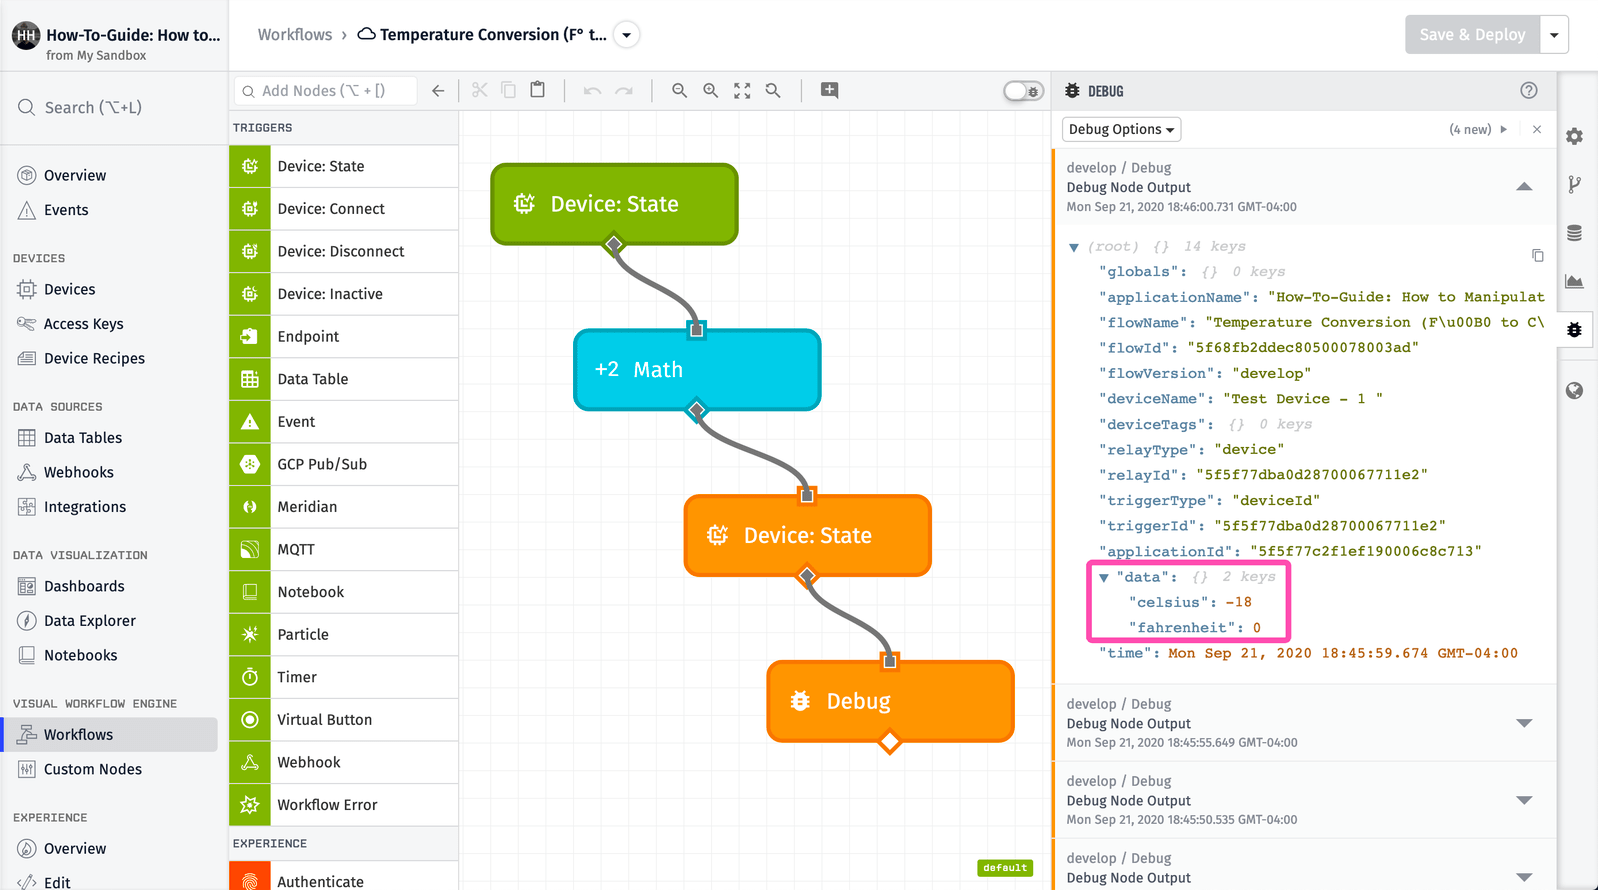Click the Save & Deploy button
1598x890 pixels.
click(x=1472, y=35)
